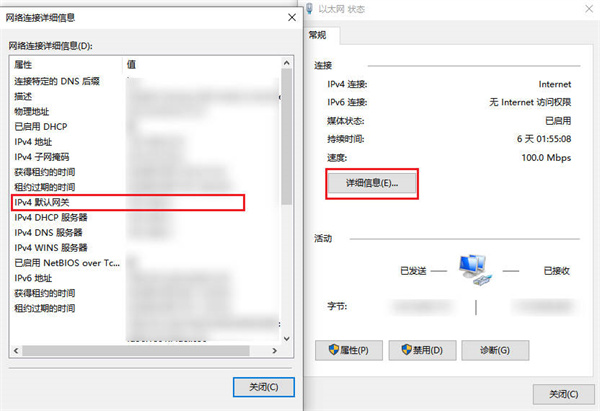
Task: Click the network computers activity icon
Action: (x=475, y=270)
